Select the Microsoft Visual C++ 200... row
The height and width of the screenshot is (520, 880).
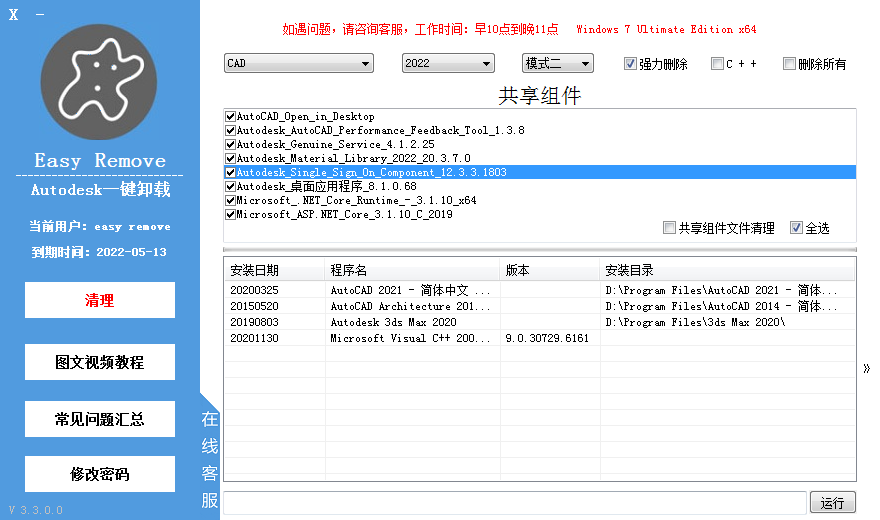(x=539, y=338)
